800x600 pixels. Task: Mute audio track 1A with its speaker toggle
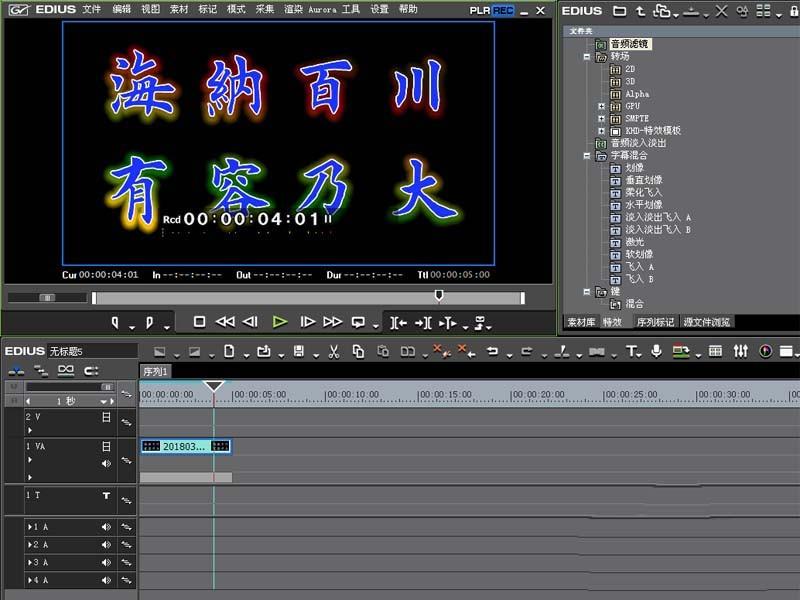pos(105,526)
